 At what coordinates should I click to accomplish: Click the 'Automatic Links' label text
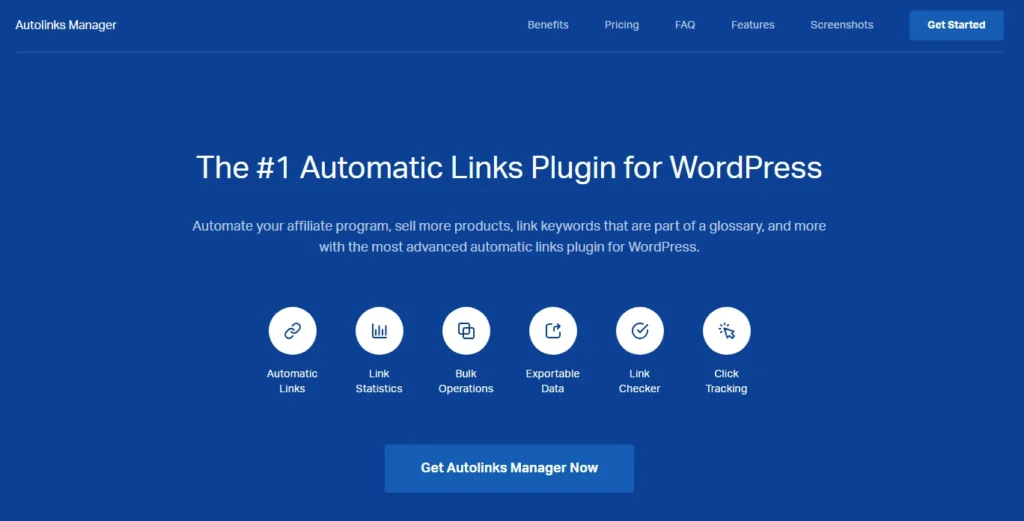click(x=292, y=381)
